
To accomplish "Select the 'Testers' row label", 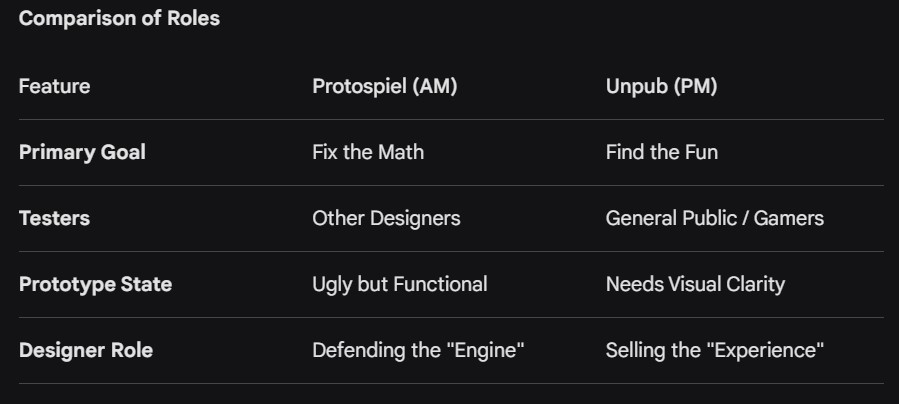I will tap(54, 218).
